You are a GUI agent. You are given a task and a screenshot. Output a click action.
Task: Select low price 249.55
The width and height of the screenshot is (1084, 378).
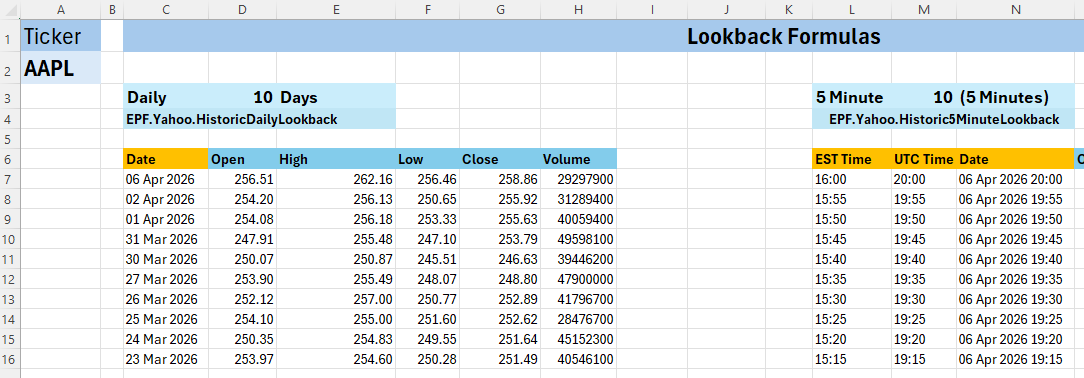click(x=427, y=340)
